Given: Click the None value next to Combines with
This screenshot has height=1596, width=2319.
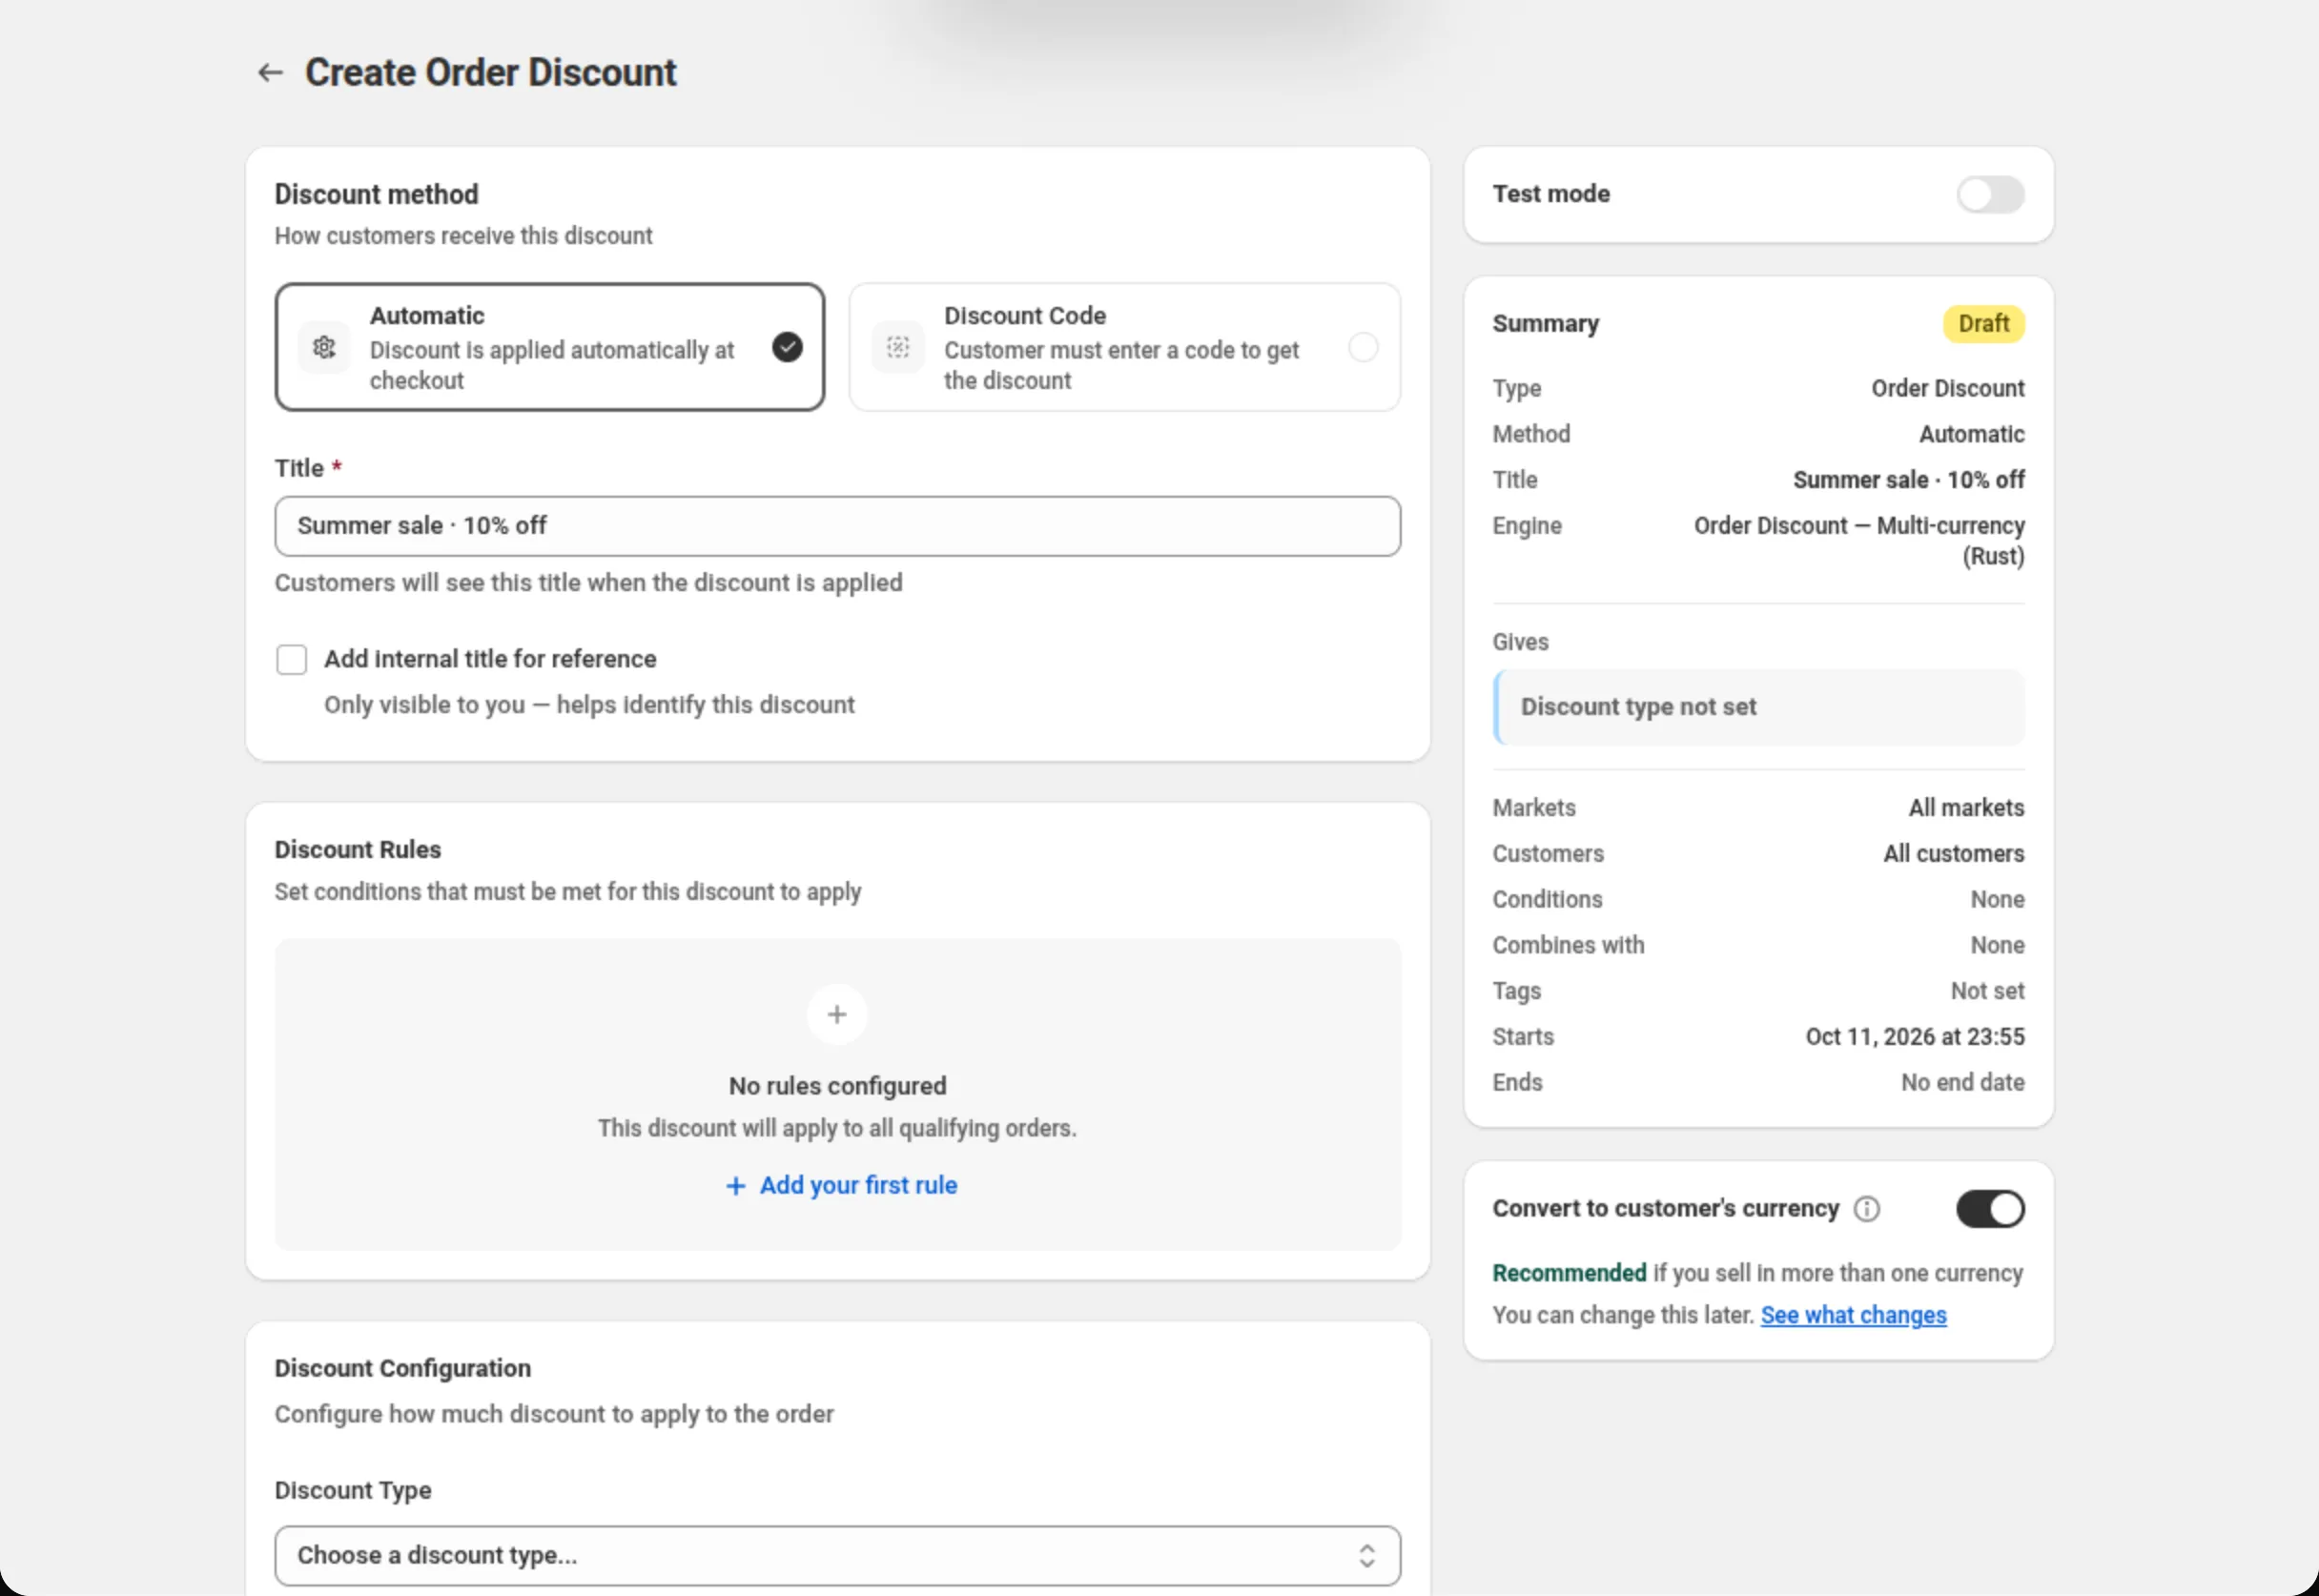Looking at the screenshot, I should point(1997,945).
